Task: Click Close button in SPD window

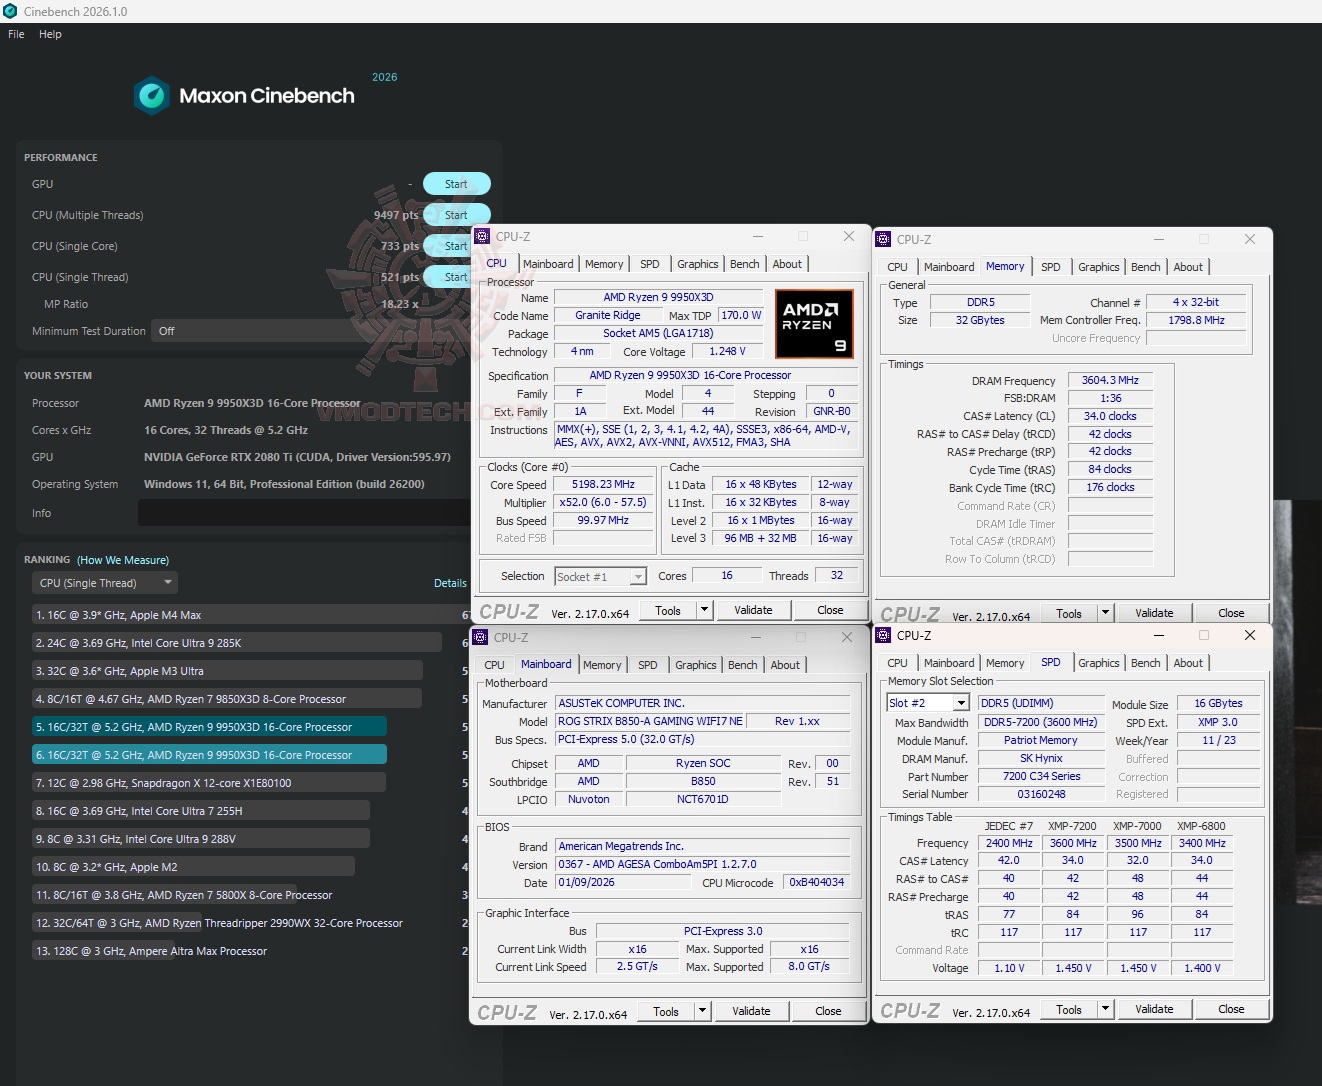Action: pos(1231,1010)
